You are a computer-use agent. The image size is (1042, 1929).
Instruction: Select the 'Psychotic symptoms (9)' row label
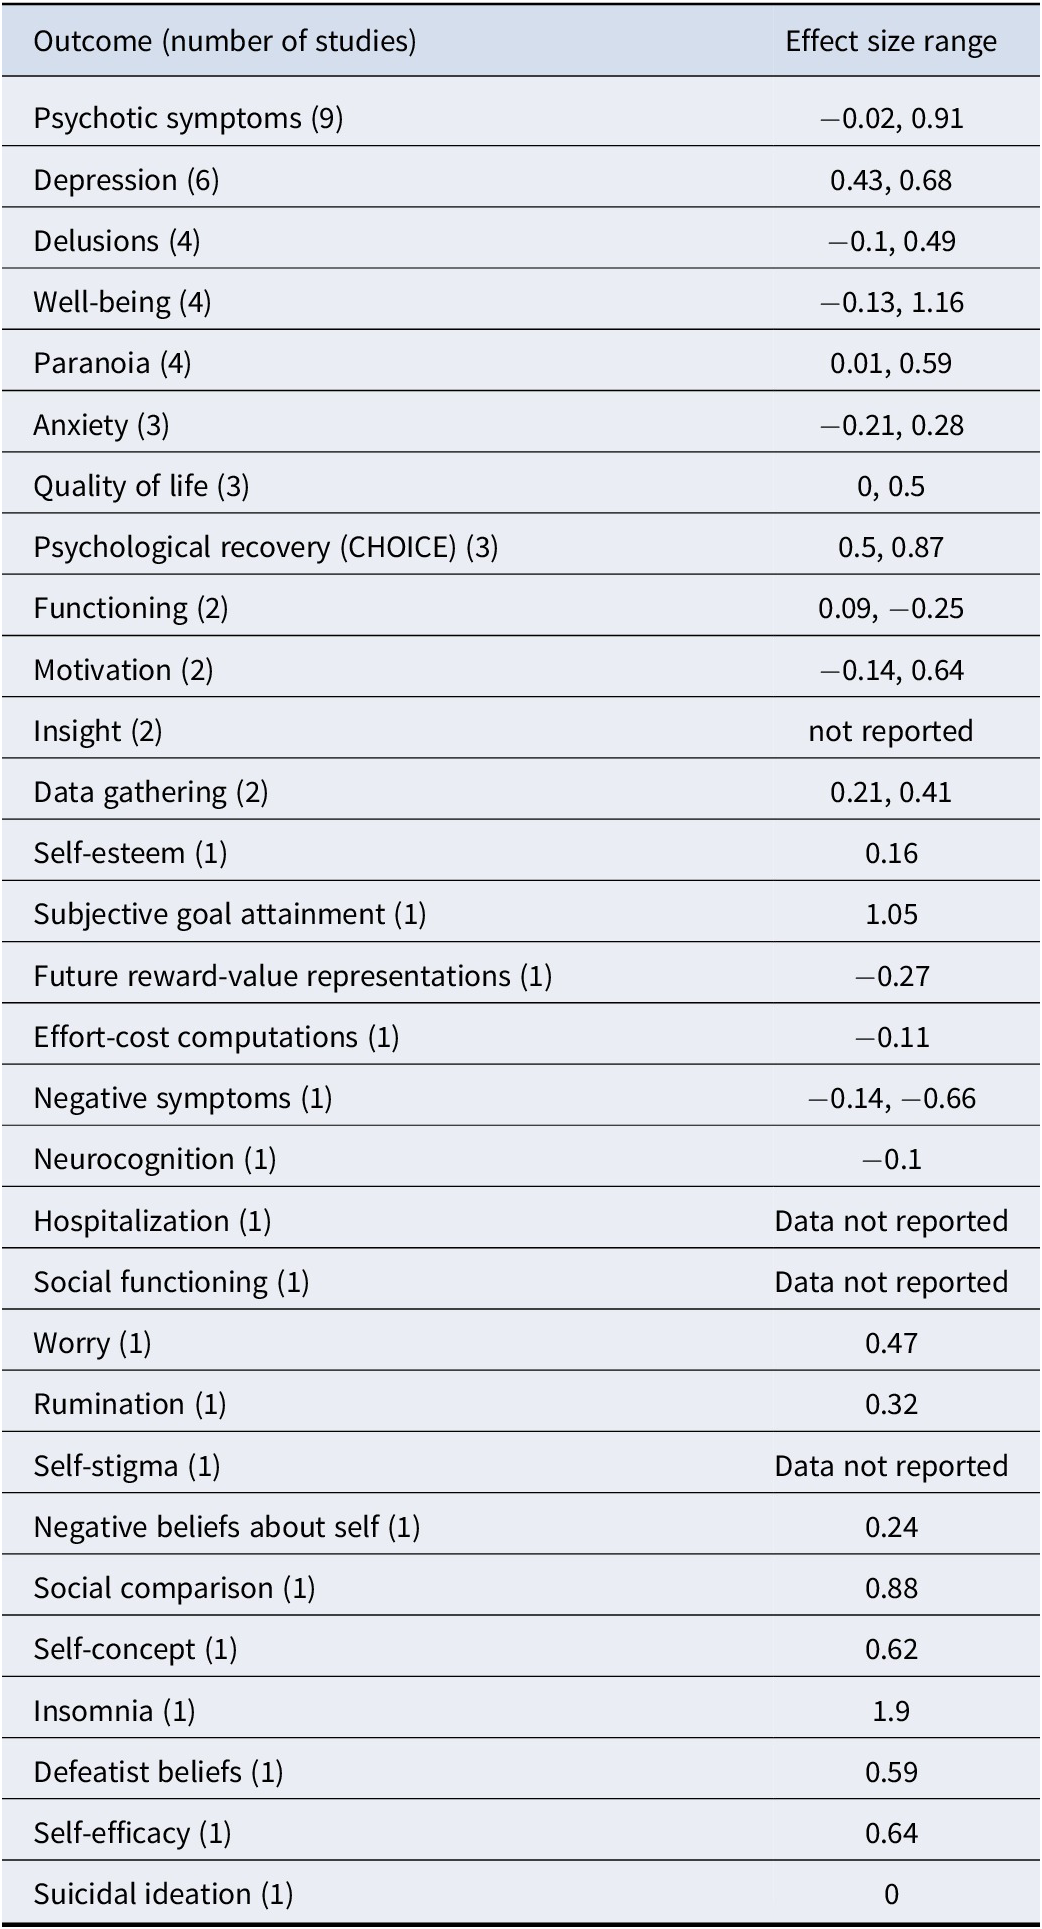(x=188, y=118)
